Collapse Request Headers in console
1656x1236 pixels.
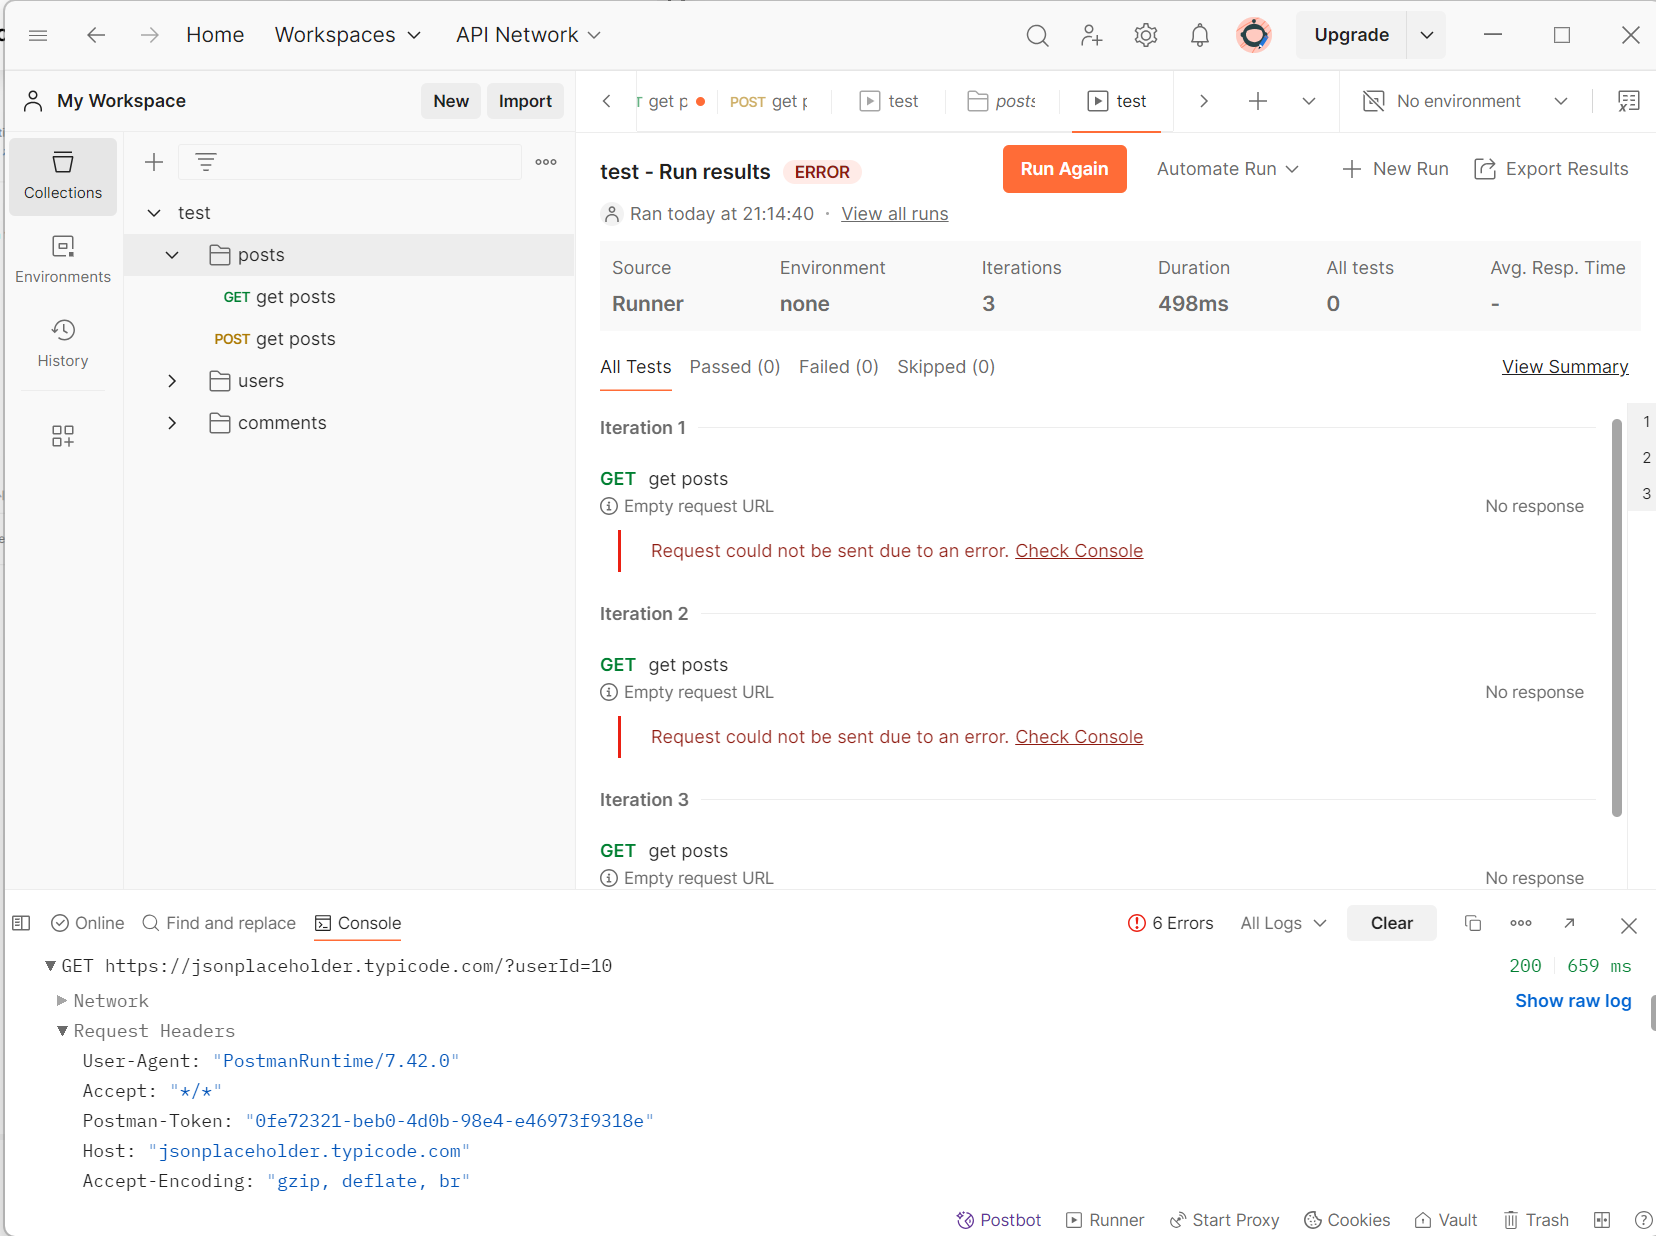62,1031
